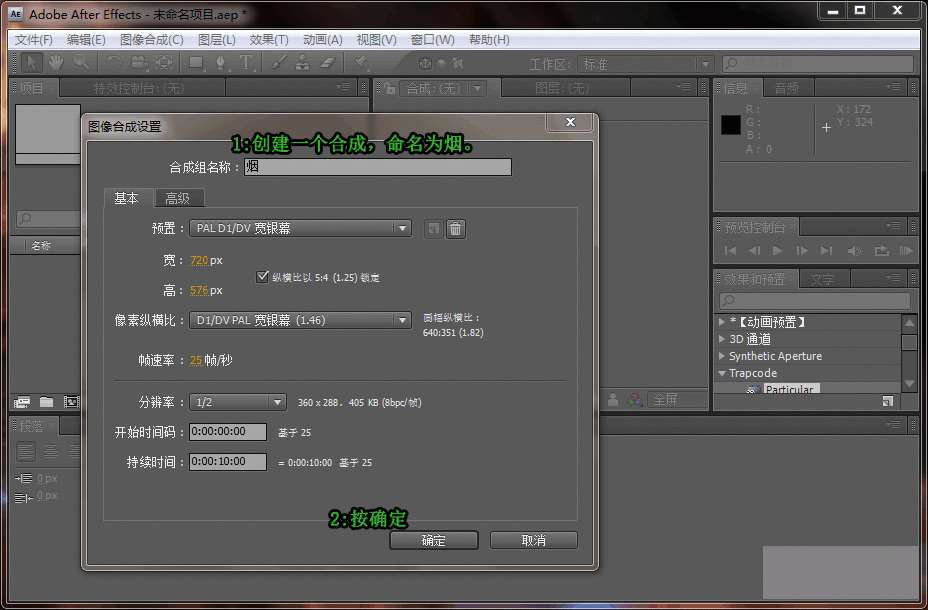Select the Rotation tool
The width and height of the screenshot is (928, 610).
click(x=114, y=63)
